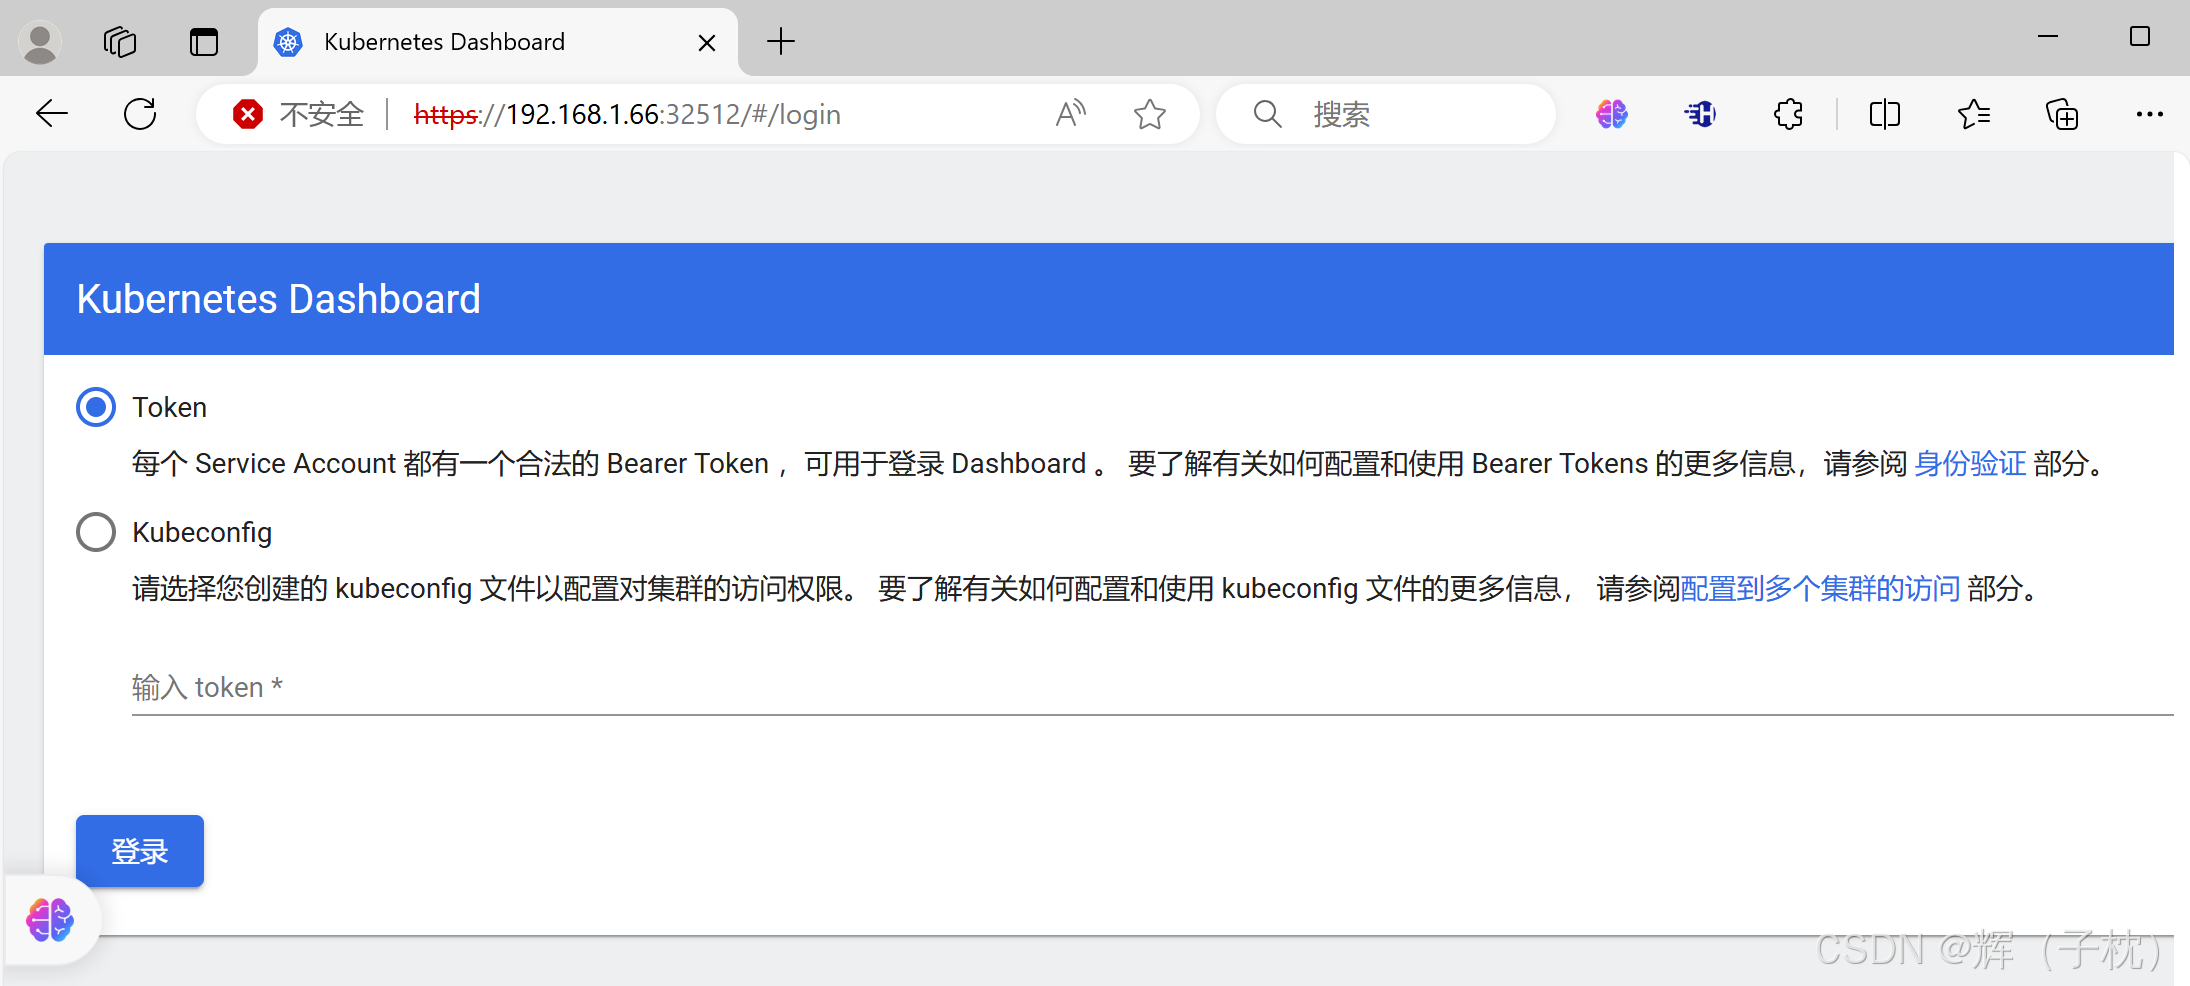Open the colorful brain extension icon
Viewport: 2190px width, 986px height.
point(1612,114)
